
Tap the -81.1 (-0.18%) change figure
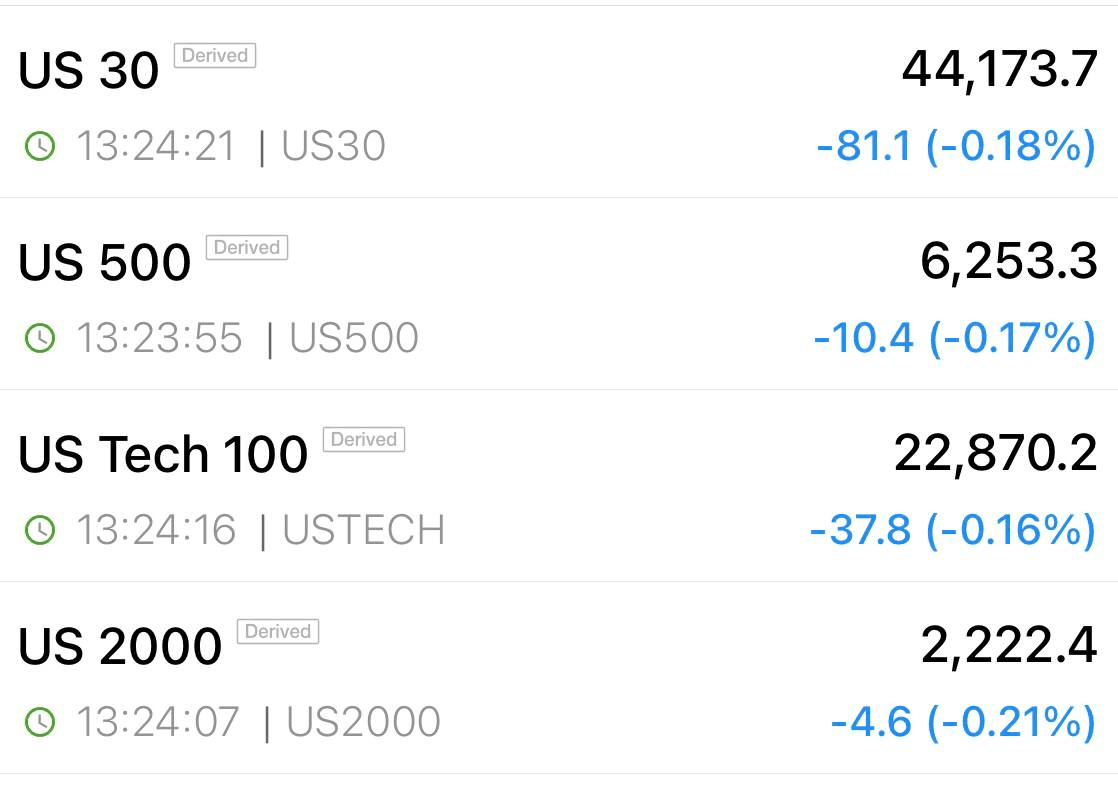[x=956, y=146]
